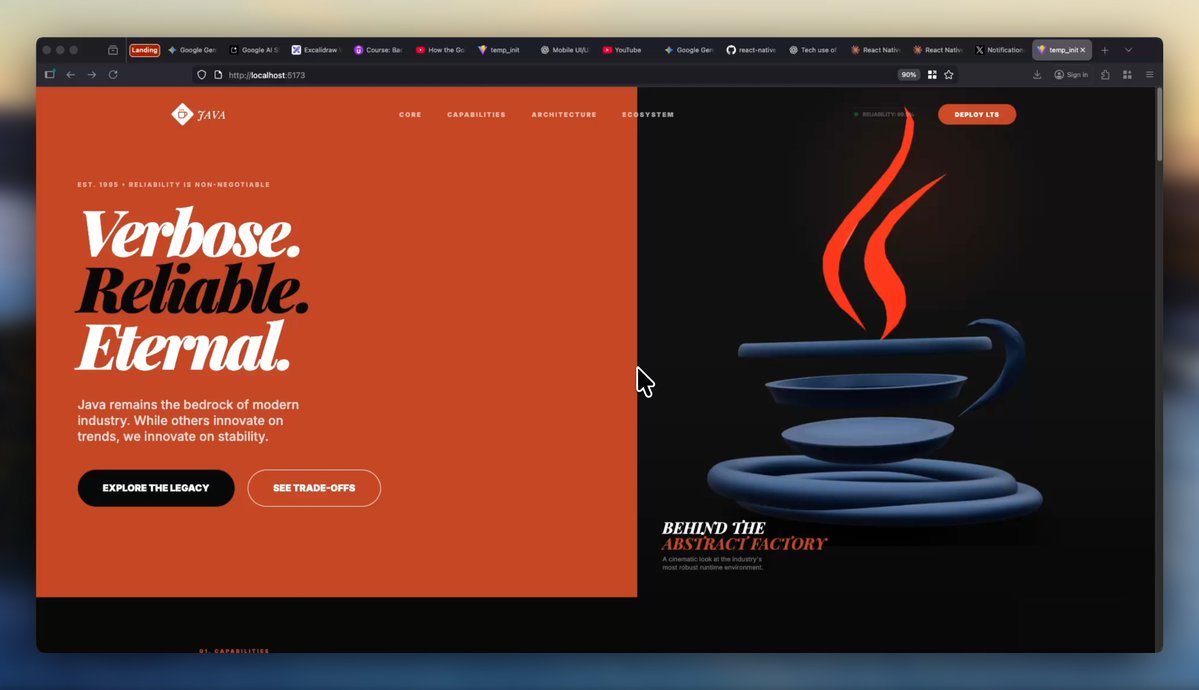Switch to the react-native GitHub tab
1199x690 pixels.
[x=751, y=50]
